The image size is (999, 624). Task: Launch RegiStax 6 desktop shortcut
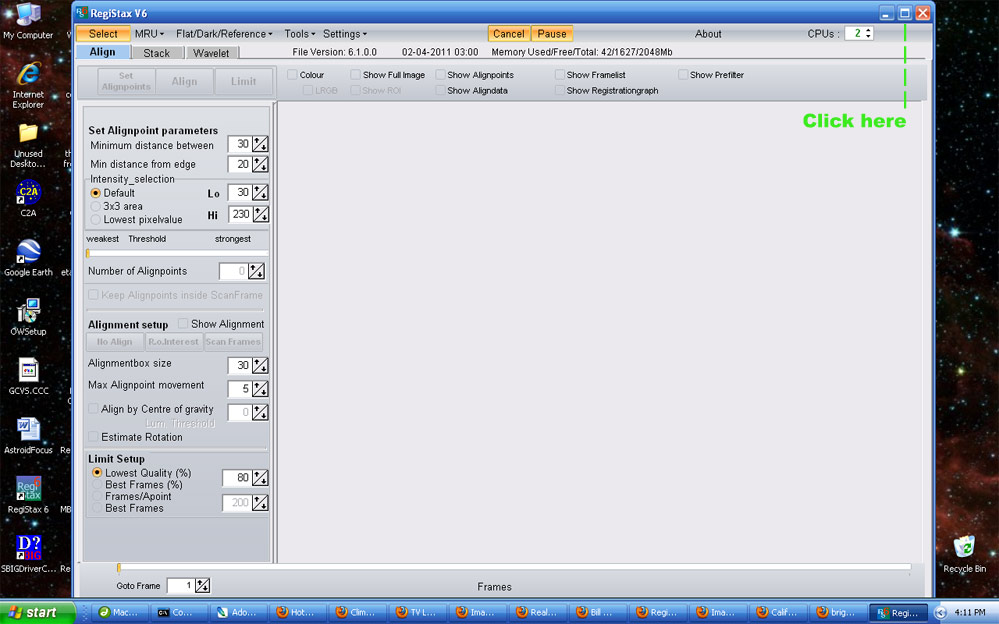28,495
